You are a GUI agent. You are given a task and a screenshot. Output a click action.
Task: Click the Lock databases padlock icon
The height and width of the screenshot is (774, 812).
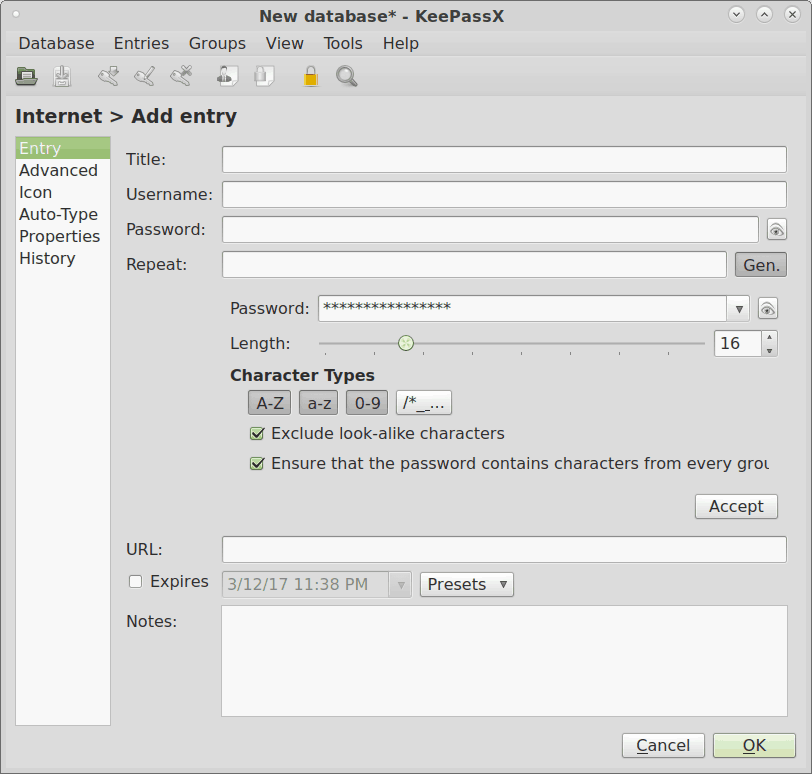coord(311,76)
